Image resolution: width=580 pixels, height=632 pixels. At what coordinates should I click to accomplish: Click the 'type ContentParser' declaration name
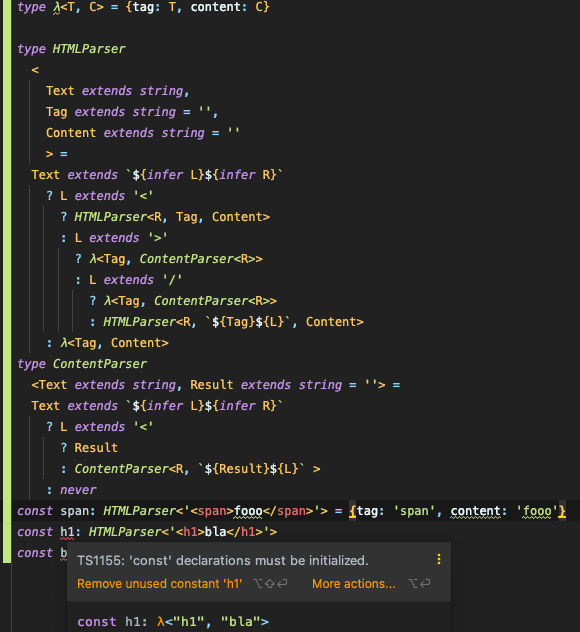[100, 364]
